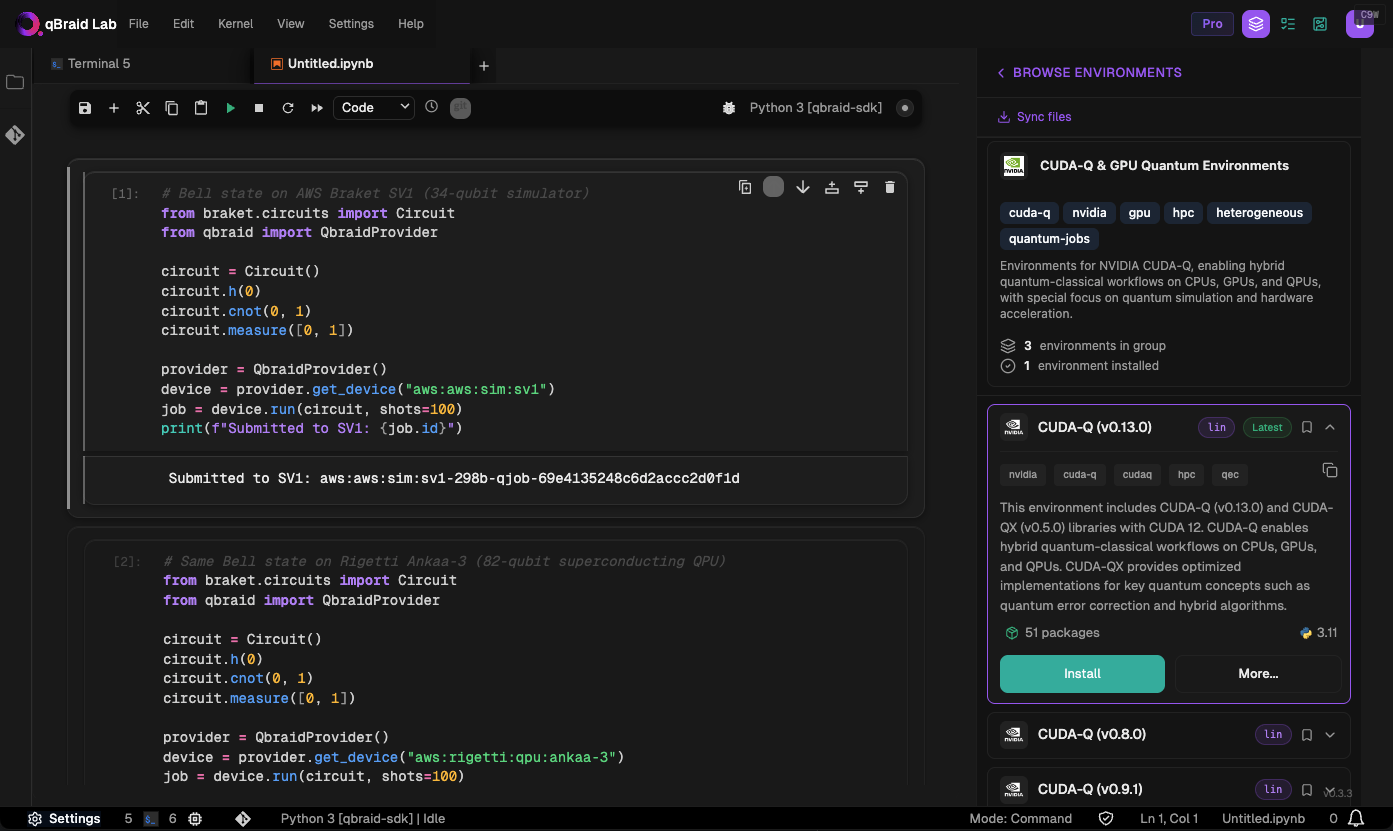1393x831 pixels.
Task: Copy the selected cell from the notebook toolbar
Action: pyautogui.click(x=172, y=108)
